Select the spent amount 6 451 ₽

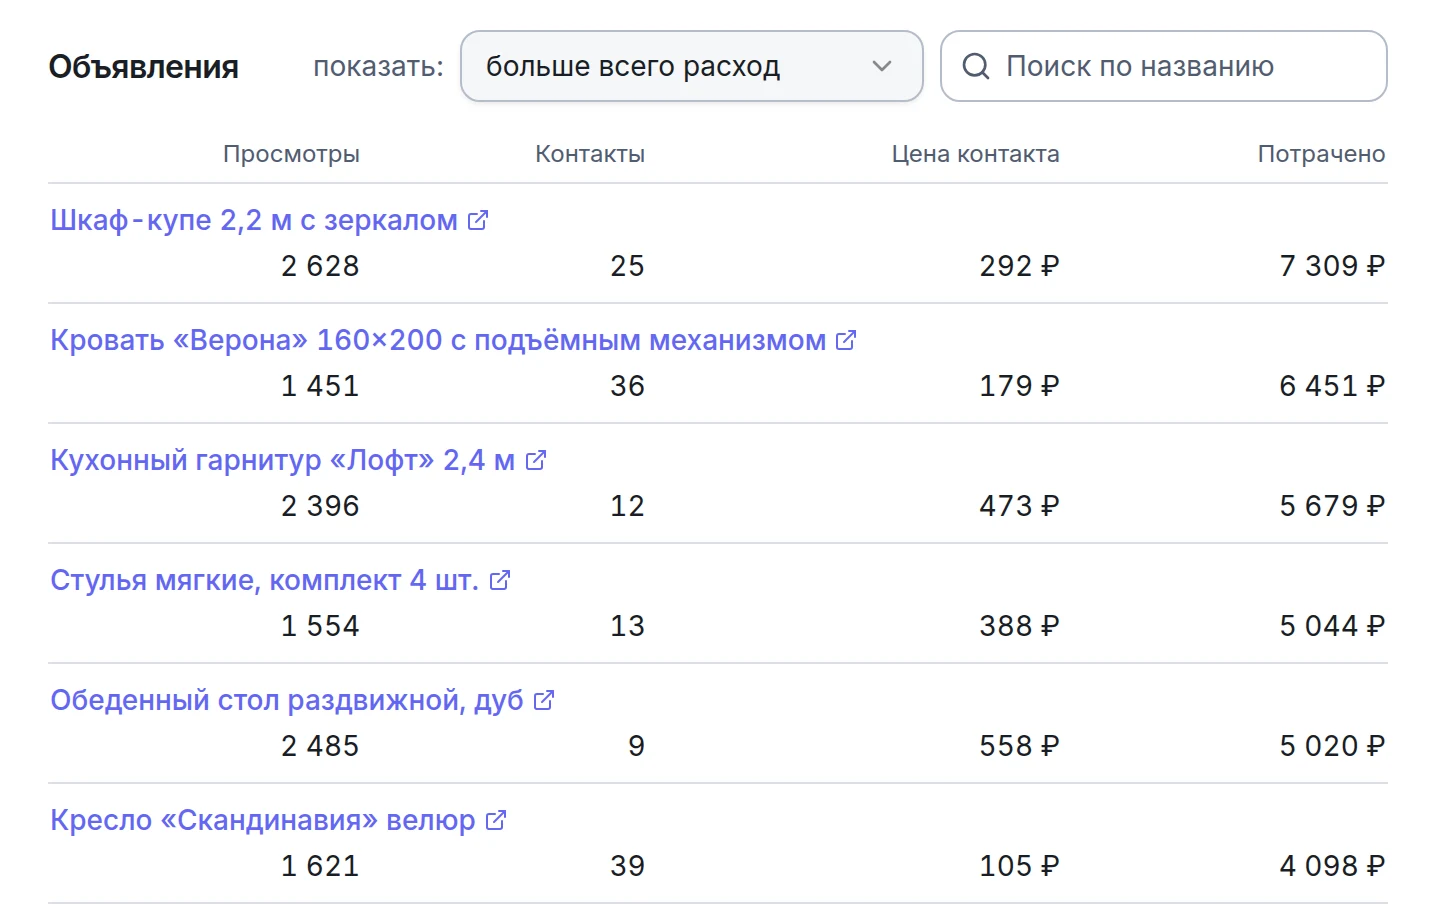[1332, 386]
